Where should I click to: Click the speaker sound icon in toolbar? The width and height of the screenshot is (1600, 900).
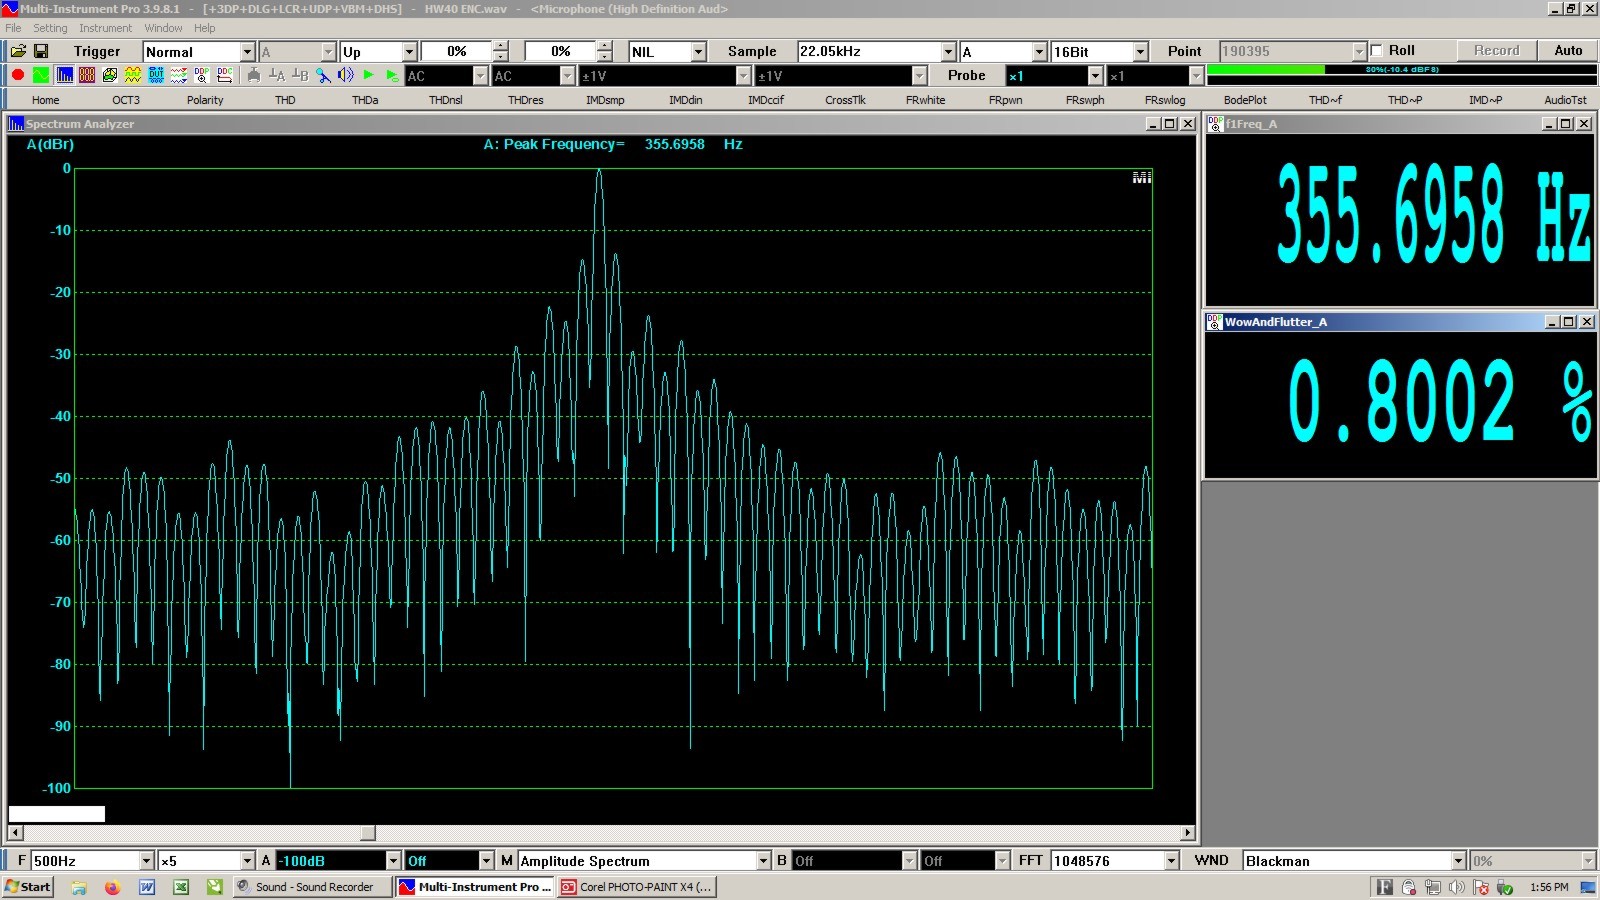pos(346,75)
